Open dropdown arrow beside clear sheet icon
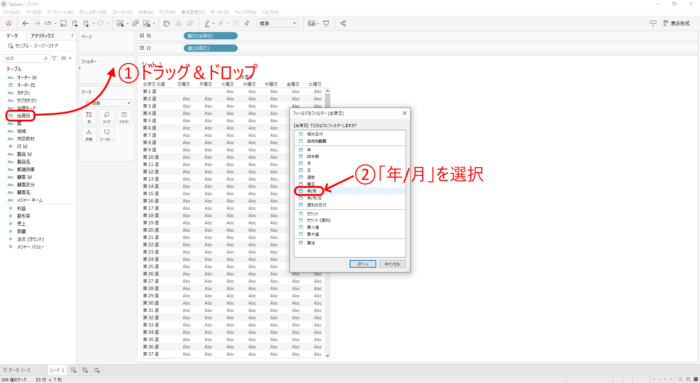Image resolution: width=700 pixels, height=383 pixels. click(x=154, y=23)
